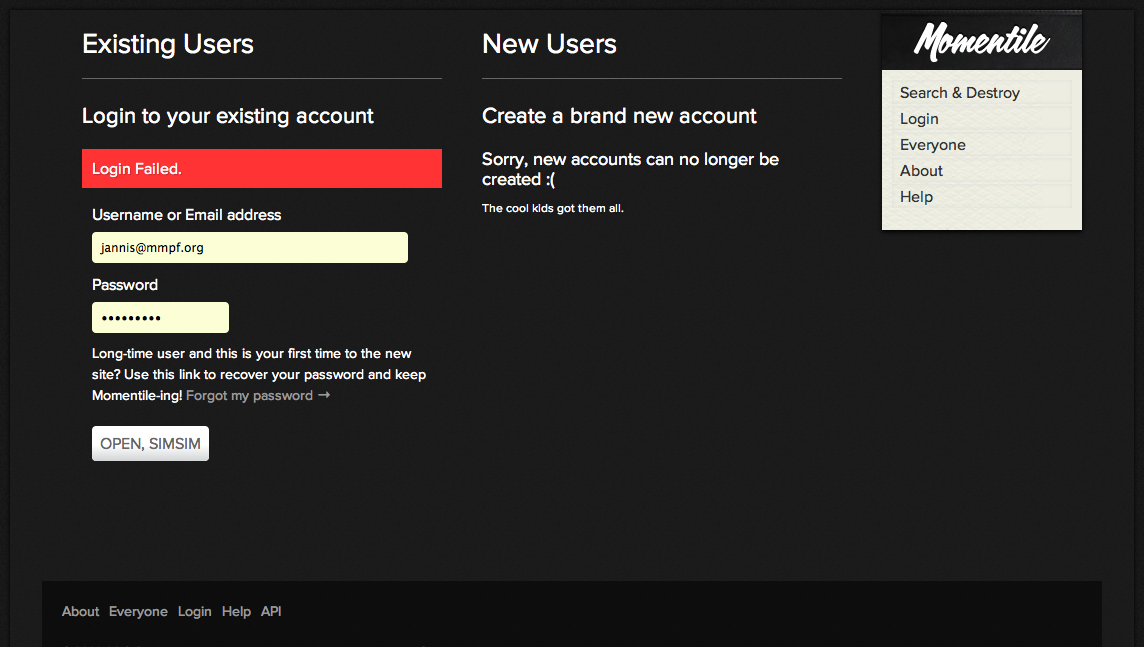The image size is (1144, 647).
Task: Focus the Username or Email address field
Action: 250,247
